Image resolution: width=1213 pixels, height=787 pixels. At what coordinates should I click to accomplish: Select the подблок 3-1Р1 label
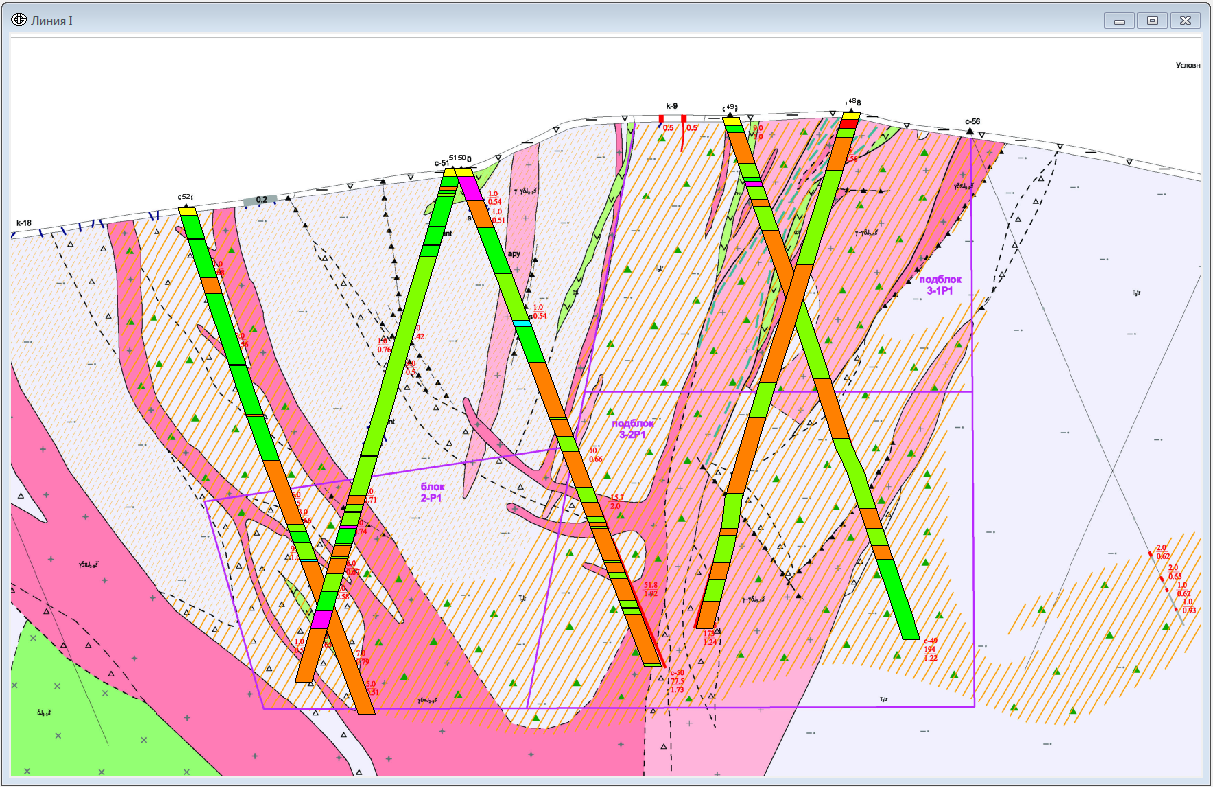coord(941,285)
